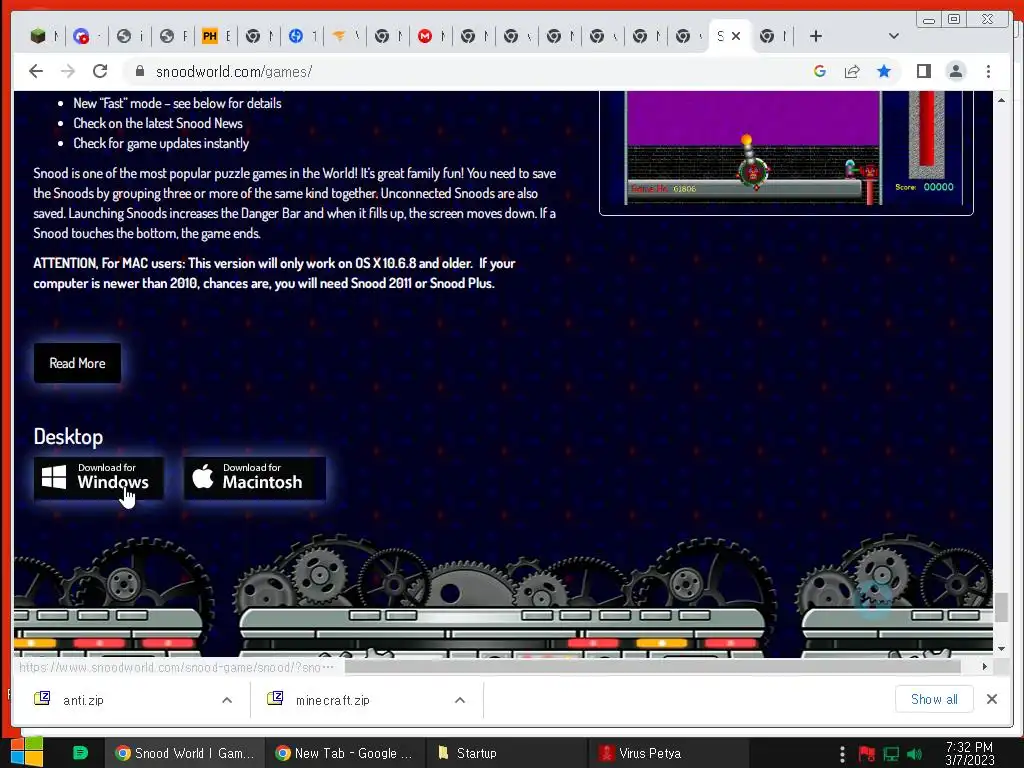The image size is (1024, 768).
Task: Click the horizontal scrollbar right arrow
Action: tap(984, 667)
